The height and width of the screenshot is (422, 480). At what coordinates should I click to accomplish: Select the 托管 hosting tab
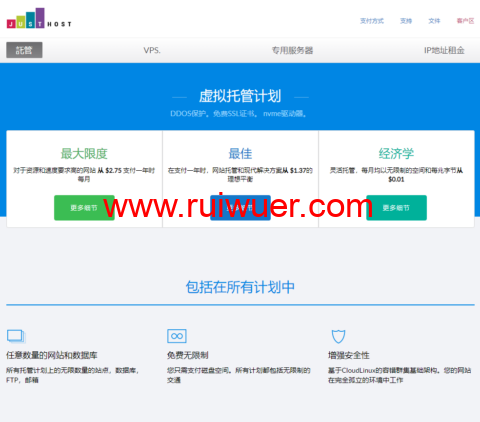coord(24,50)
